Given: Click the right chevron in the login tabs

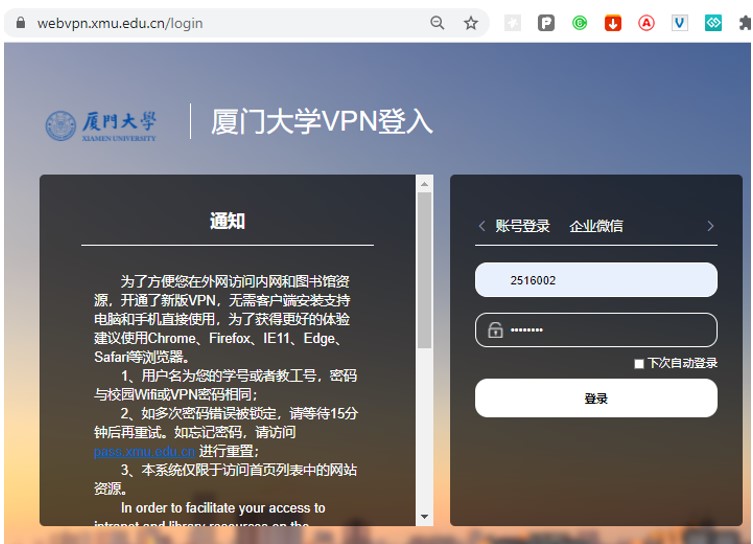Looking at the screenshot, I should pyautogui.click(x=710, y=226).
